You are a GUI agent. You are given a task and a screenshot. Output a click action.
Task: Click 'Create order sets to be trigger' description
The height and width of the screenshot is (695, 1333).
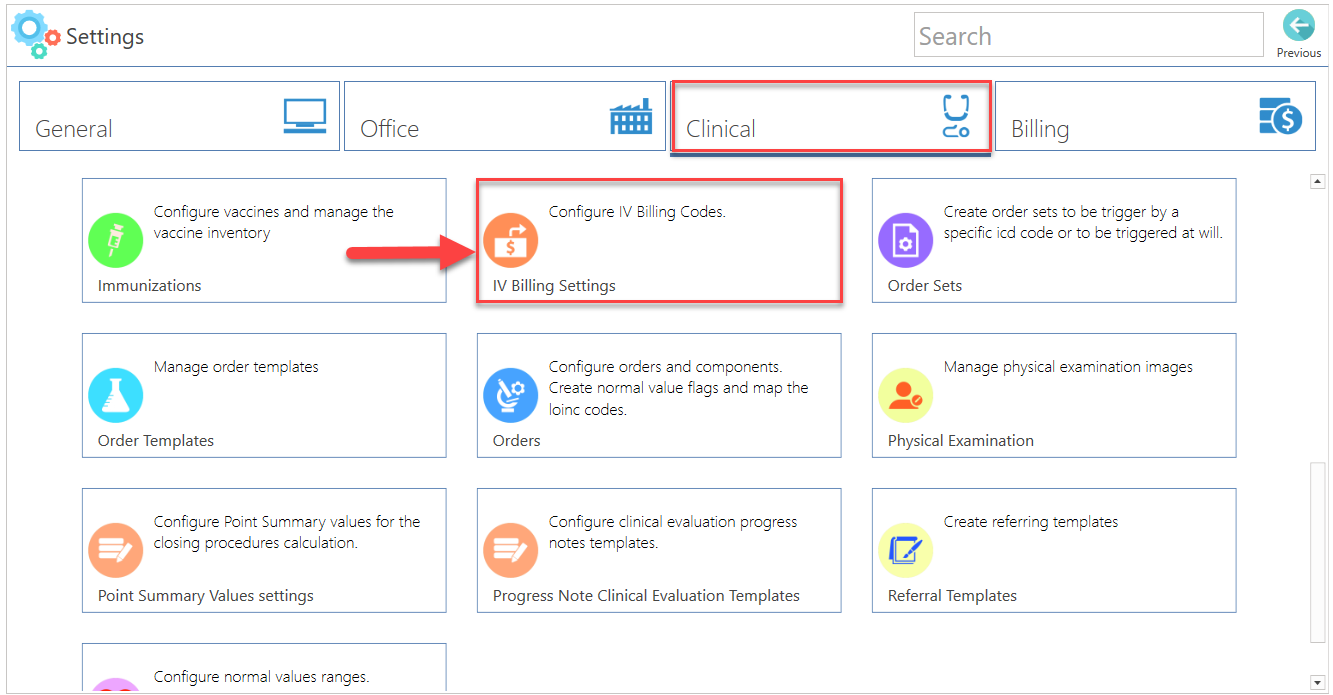[1083, 222]
